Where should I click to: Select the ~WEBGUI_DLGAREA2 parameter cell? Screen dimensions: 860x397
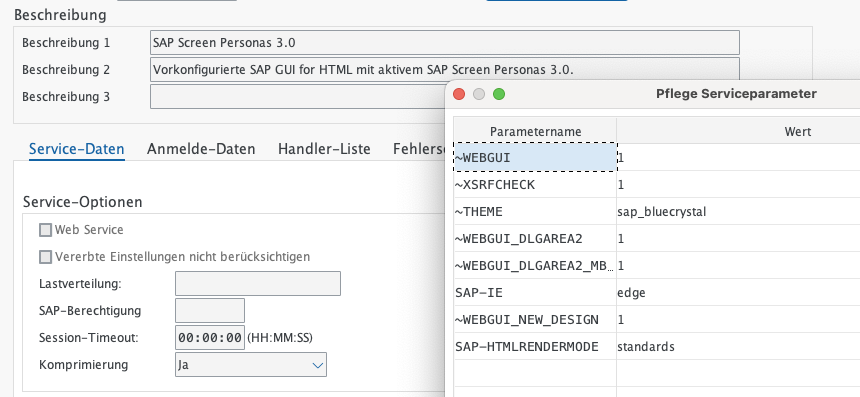click(x=535, y=239)
